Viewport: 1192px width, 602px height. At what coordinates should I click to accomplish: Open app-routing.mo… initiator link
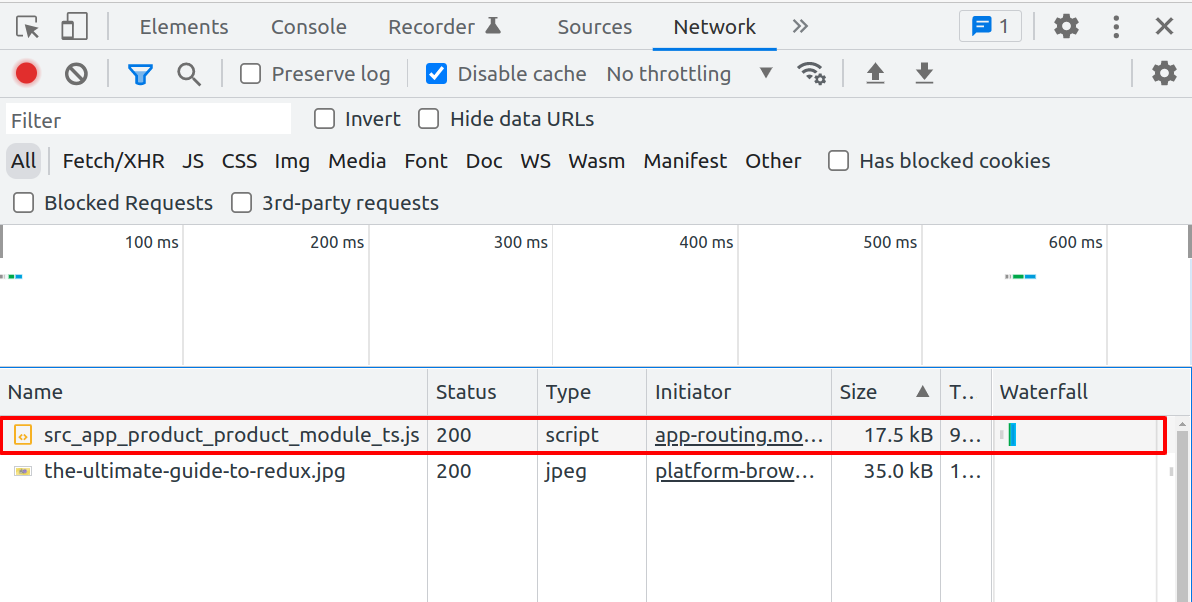[739, 435]
